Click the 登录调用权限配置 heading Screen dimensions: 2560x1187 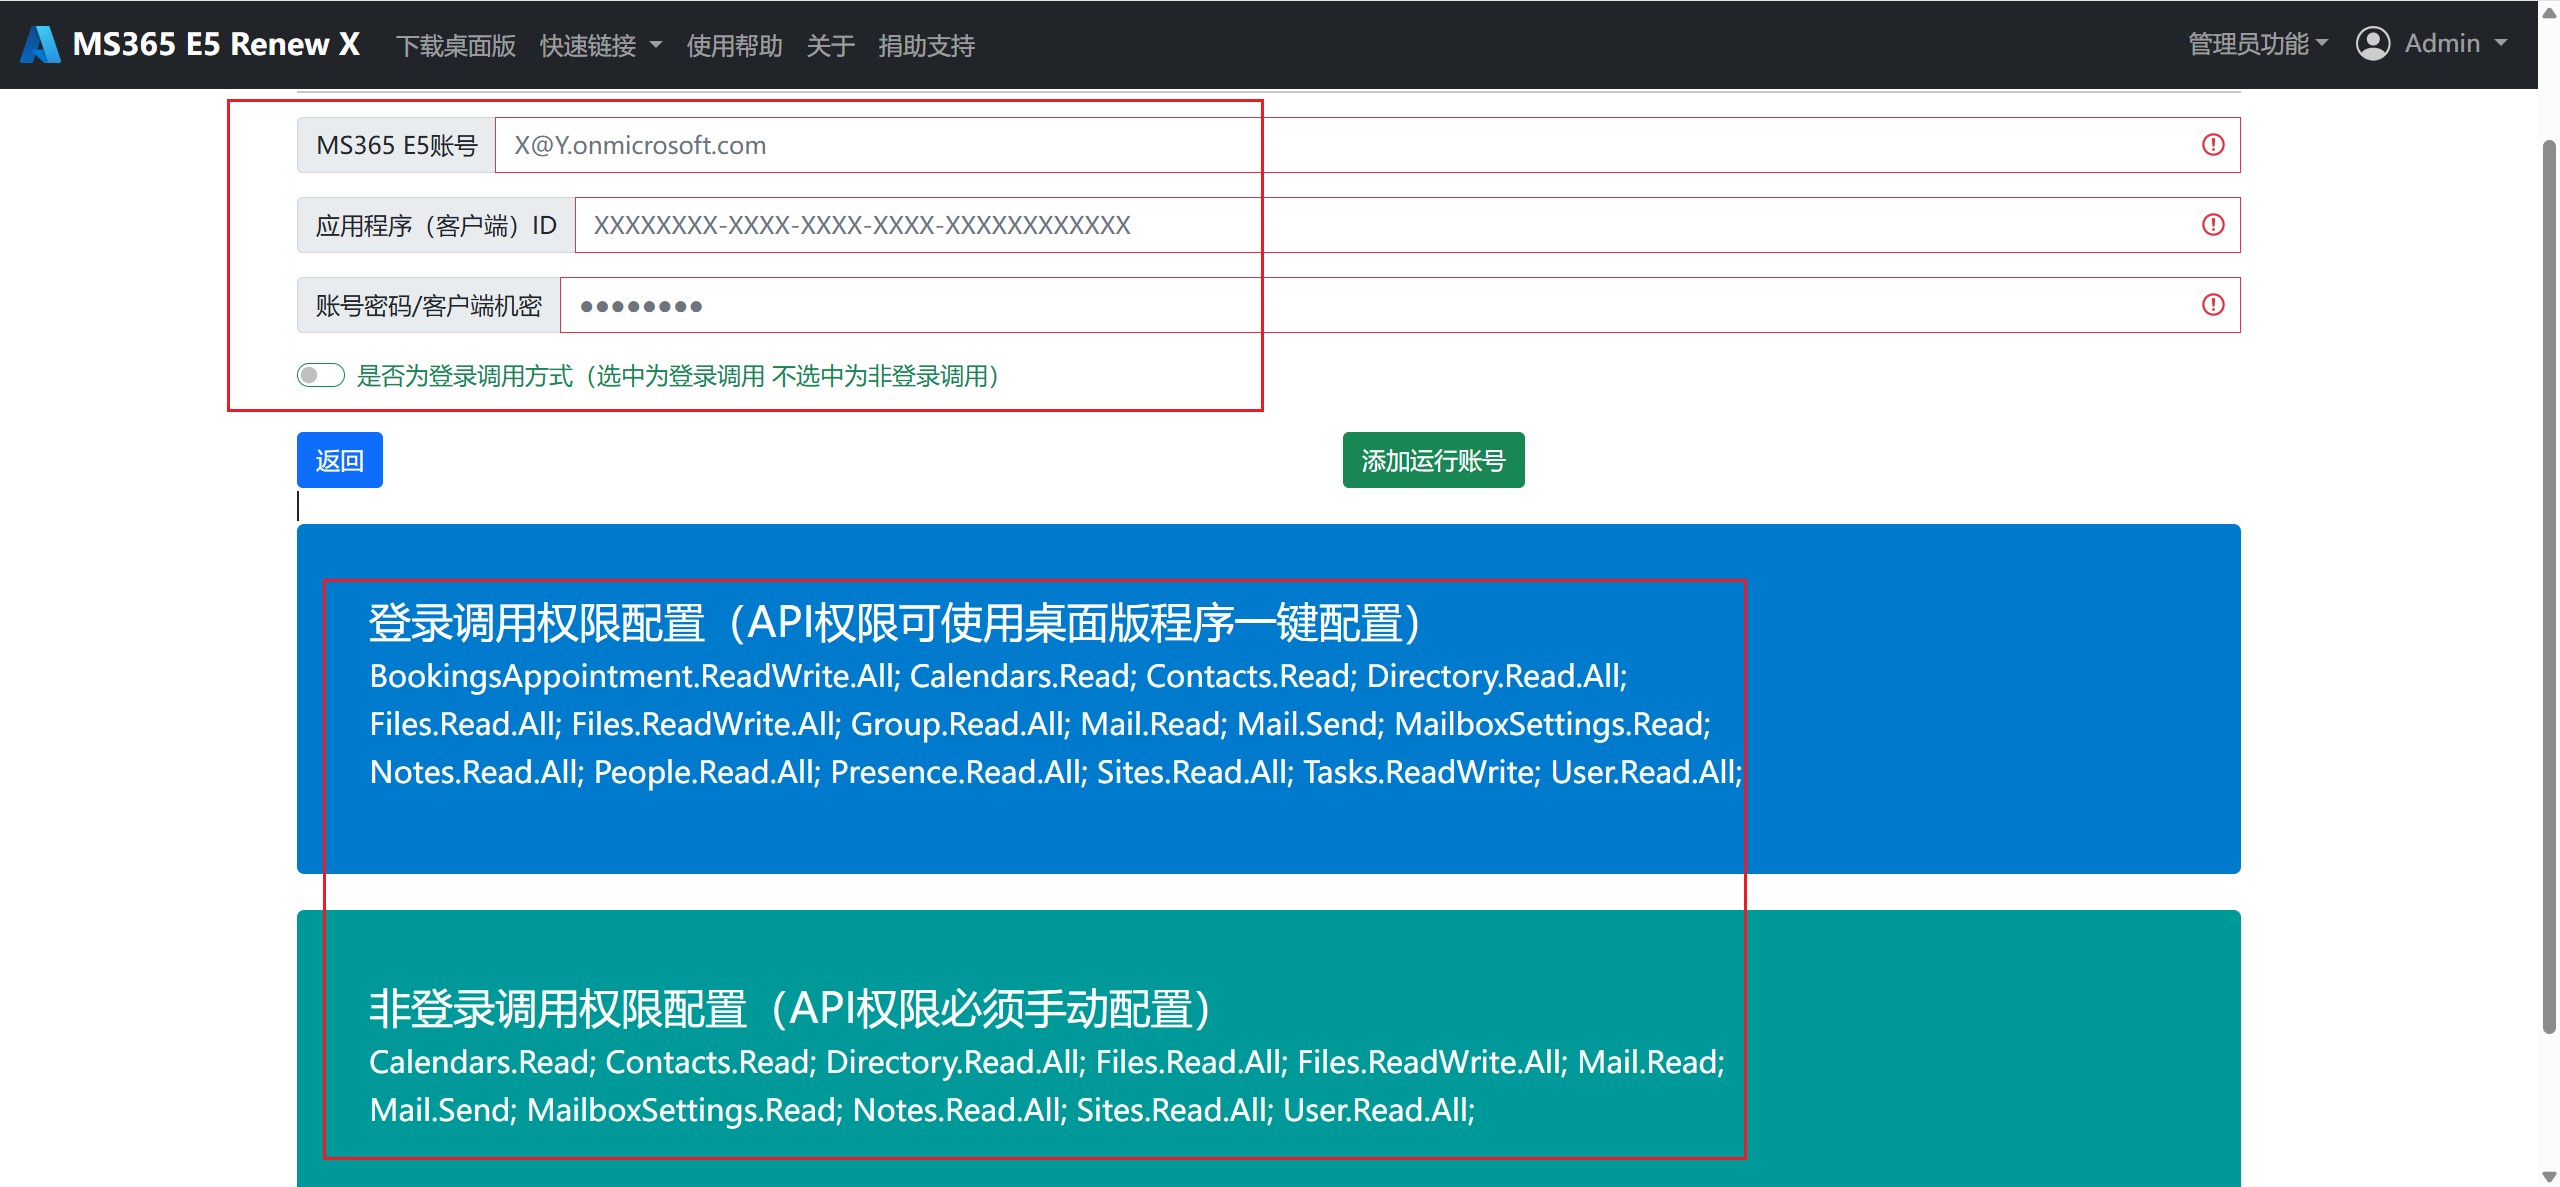(x=895, y=622)
